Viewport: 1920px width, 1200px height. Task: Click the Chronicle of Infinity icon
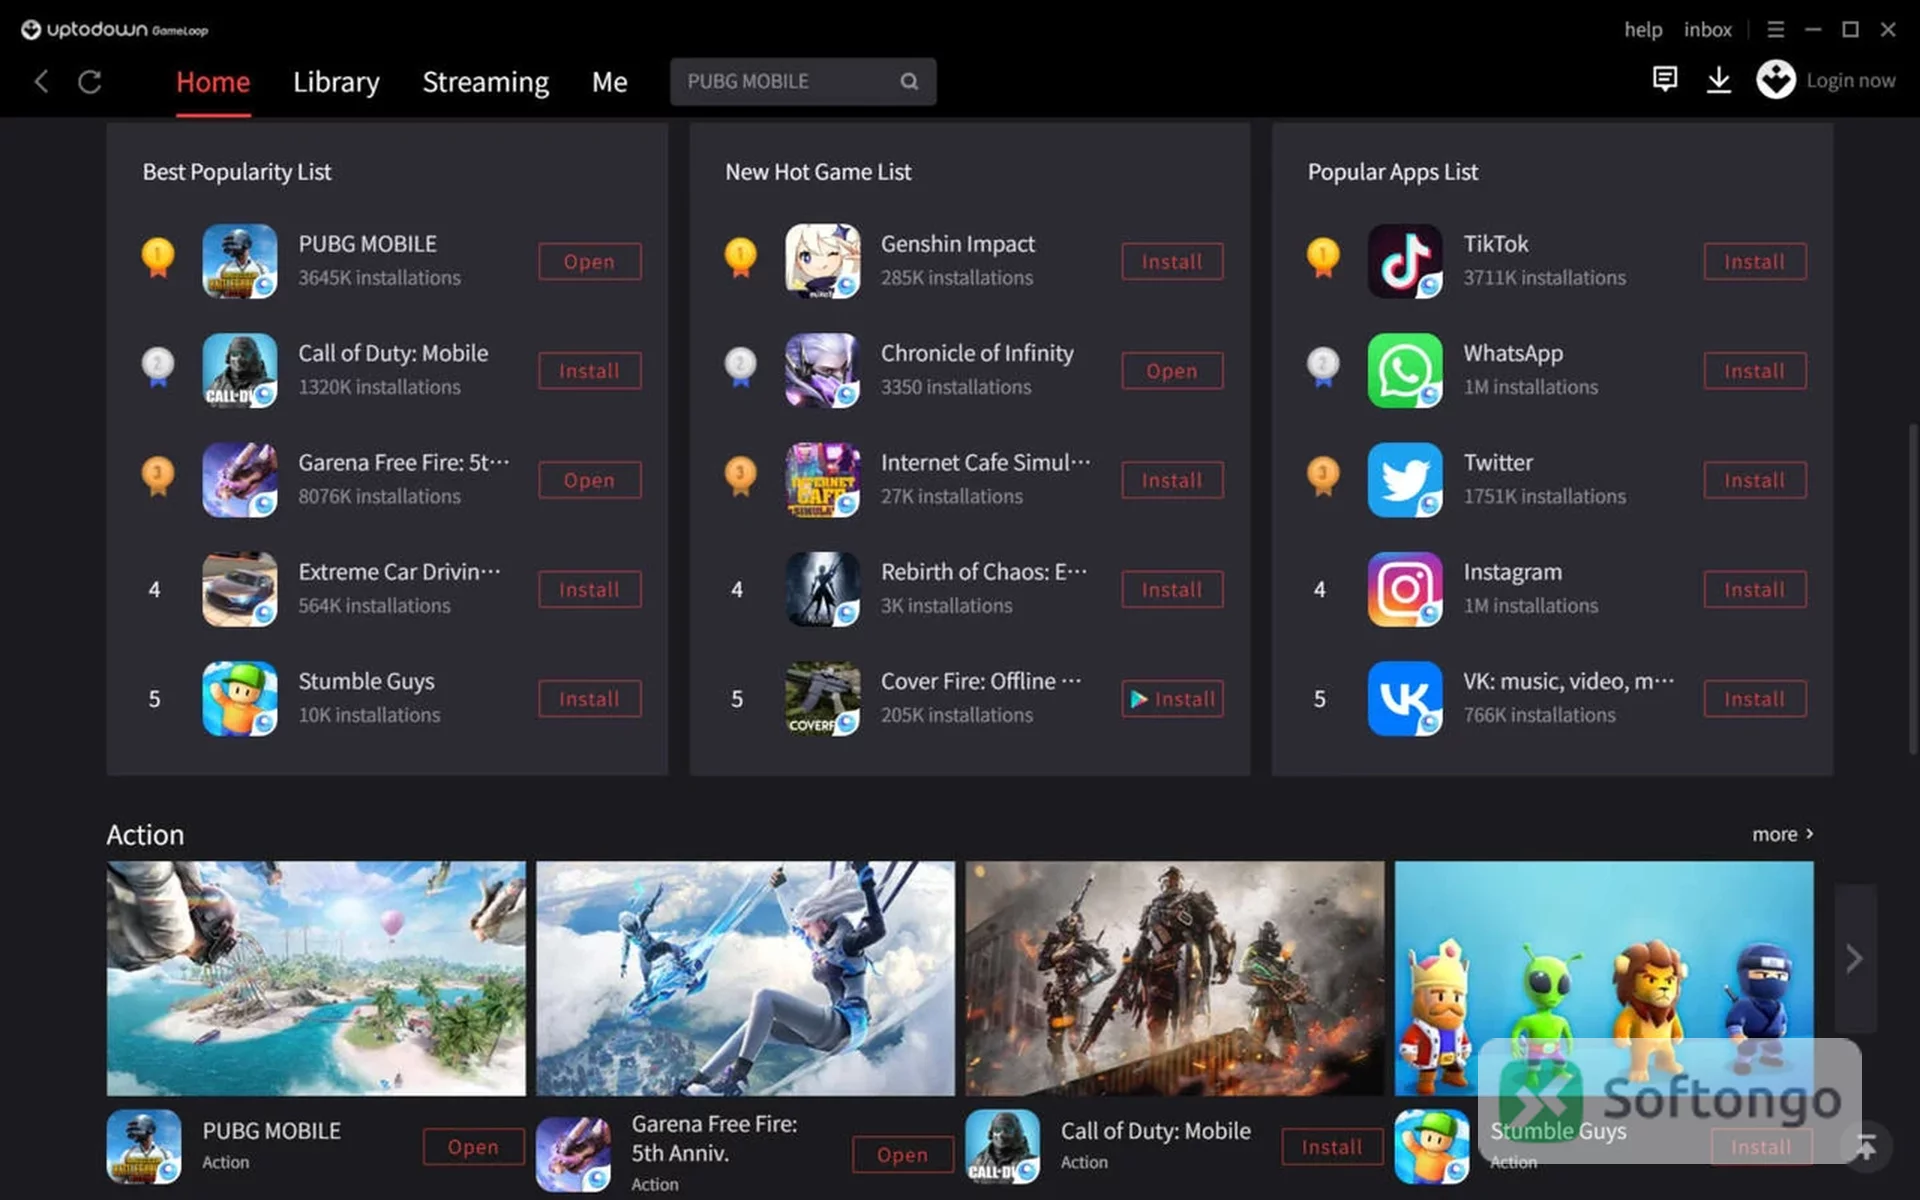[822, 370]
